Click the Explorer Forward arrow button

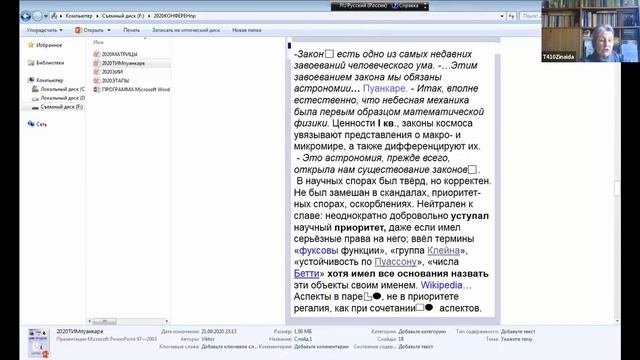pyautogui.click(x=37, y=16)
